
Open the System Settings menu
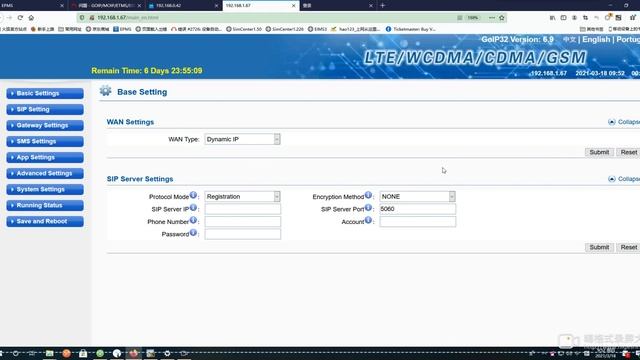click(45, 189)
